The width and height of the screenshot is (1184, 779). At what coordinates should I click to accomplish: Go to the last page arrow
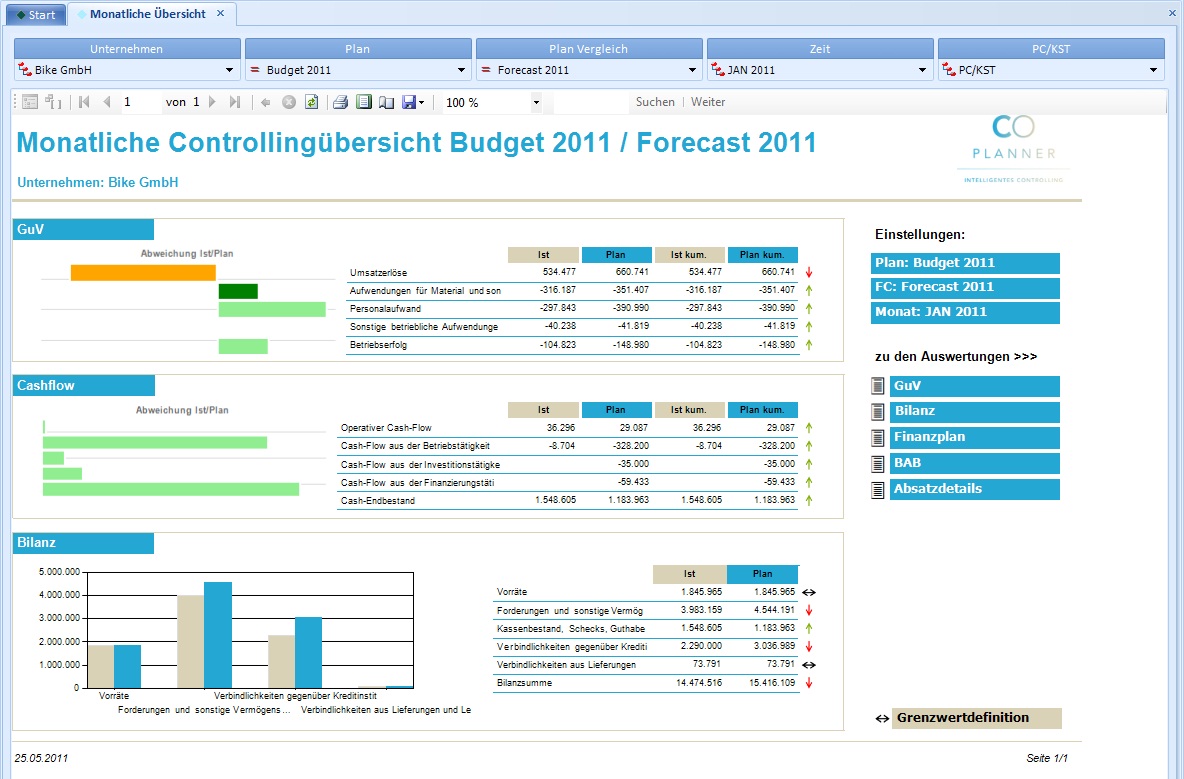point(235,102)
